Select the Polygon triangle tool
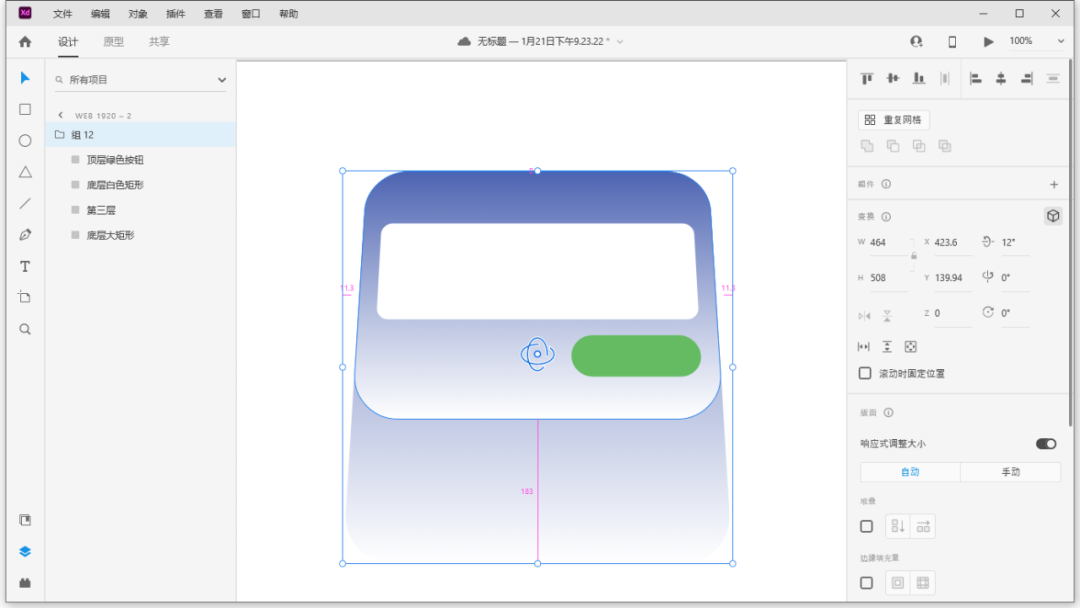This screenshot has height=608, width=1080. (x=25, y=172)
